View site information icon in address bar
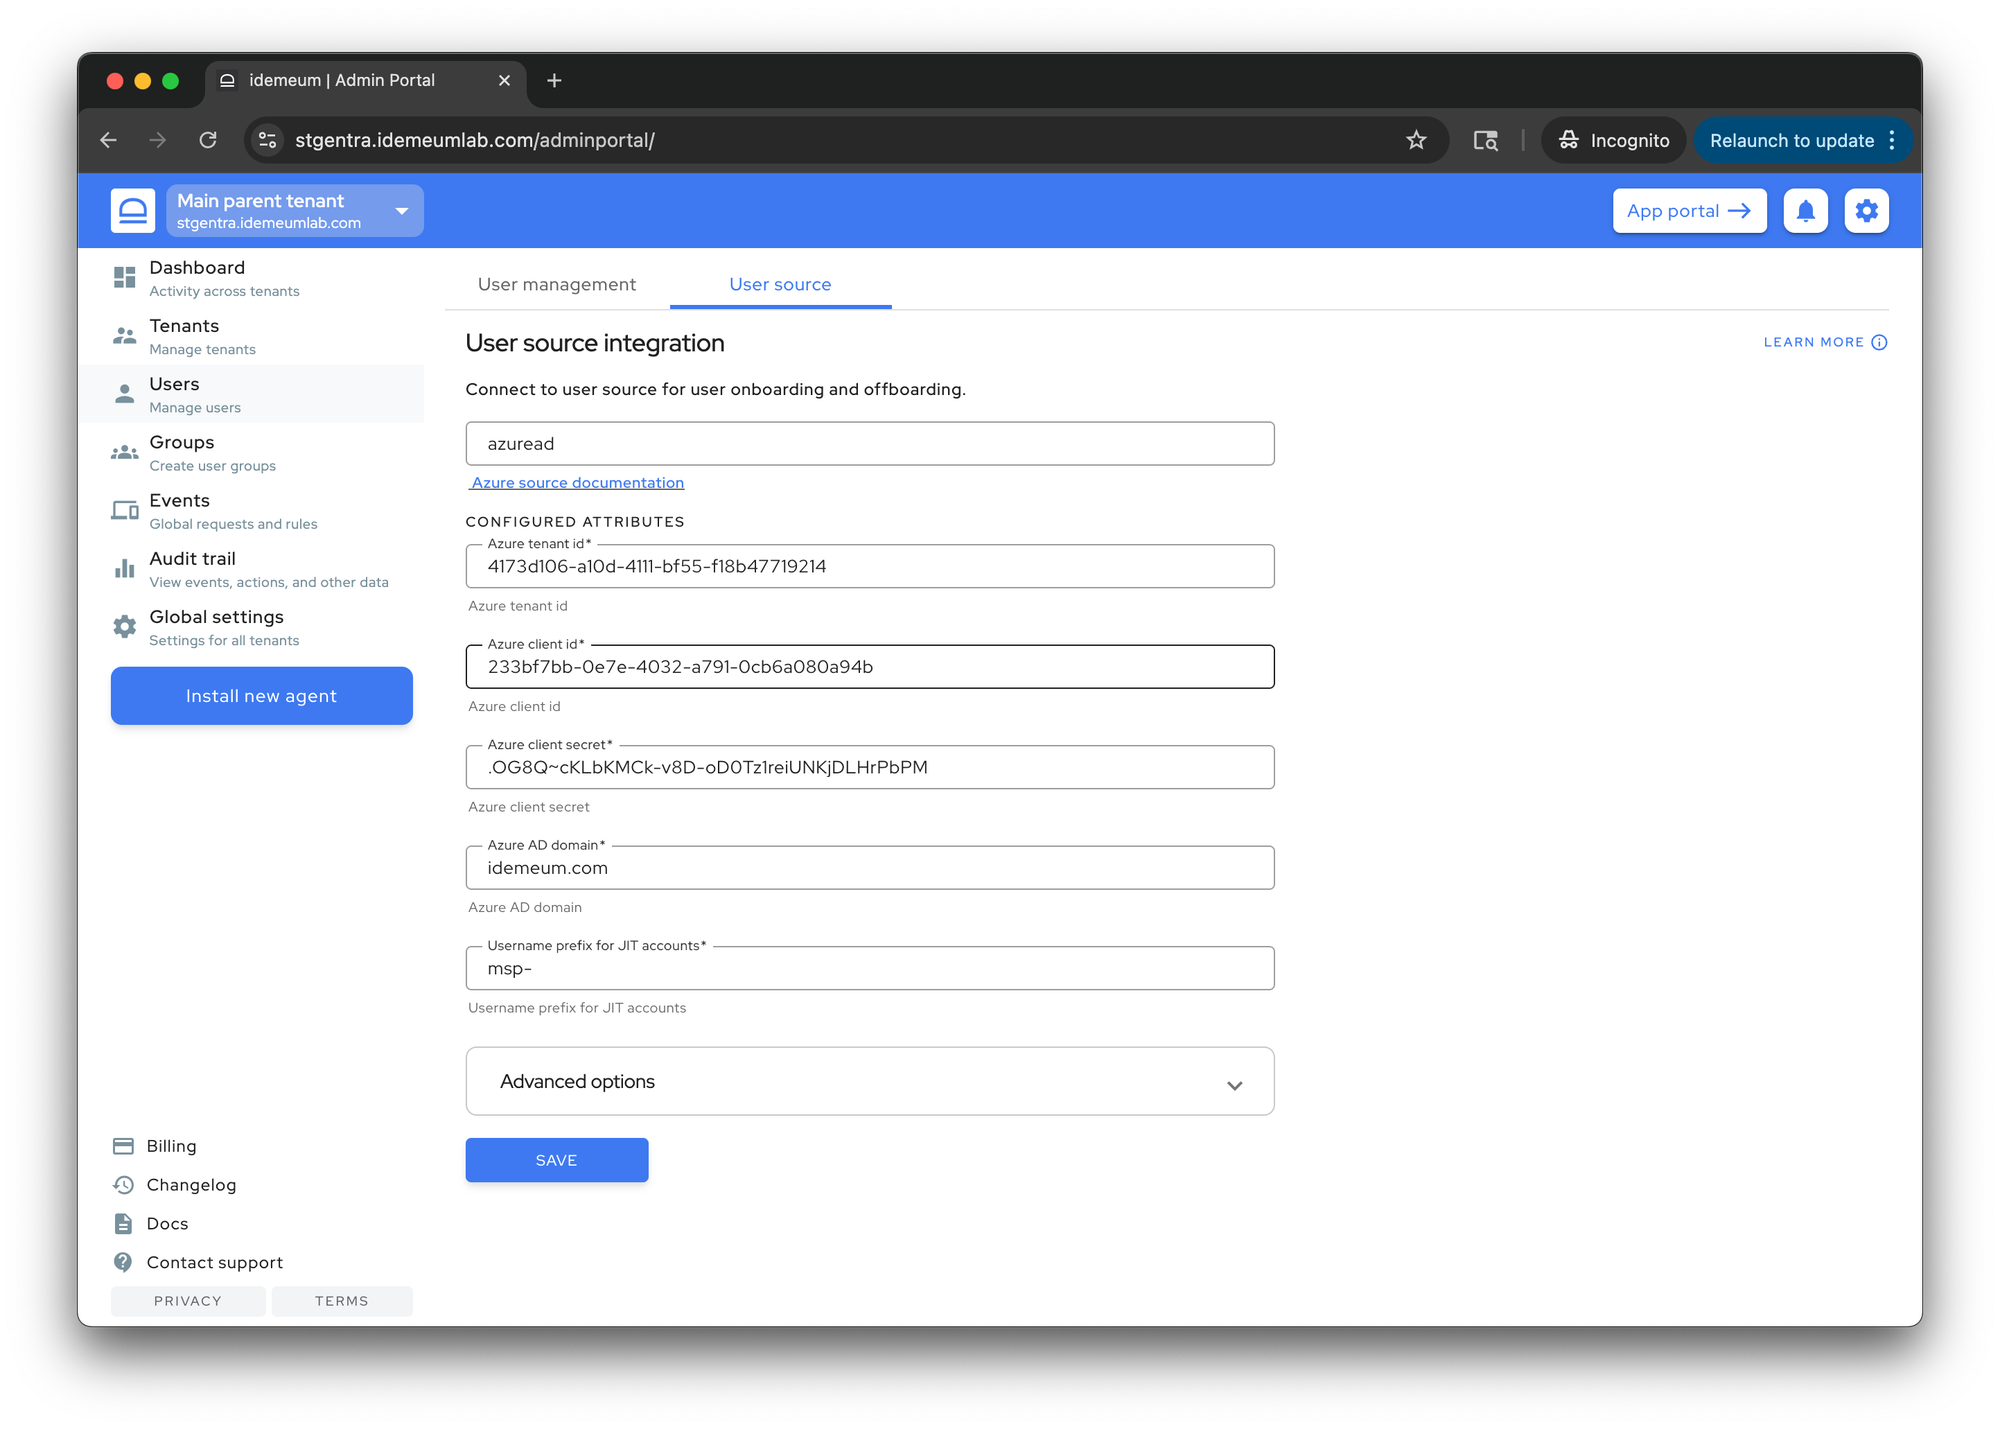 click(x=267, y=140)
